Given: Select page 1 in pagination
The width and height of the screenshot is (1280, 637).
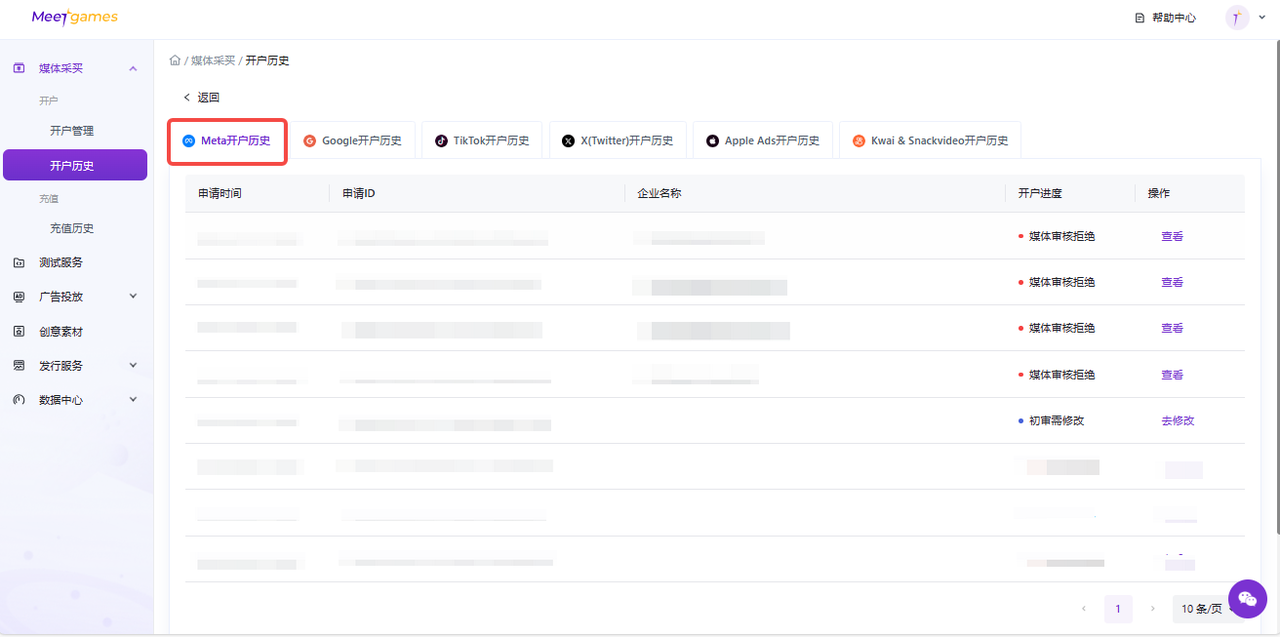Looking at the screenshot, I should [x=1118, y=608].
